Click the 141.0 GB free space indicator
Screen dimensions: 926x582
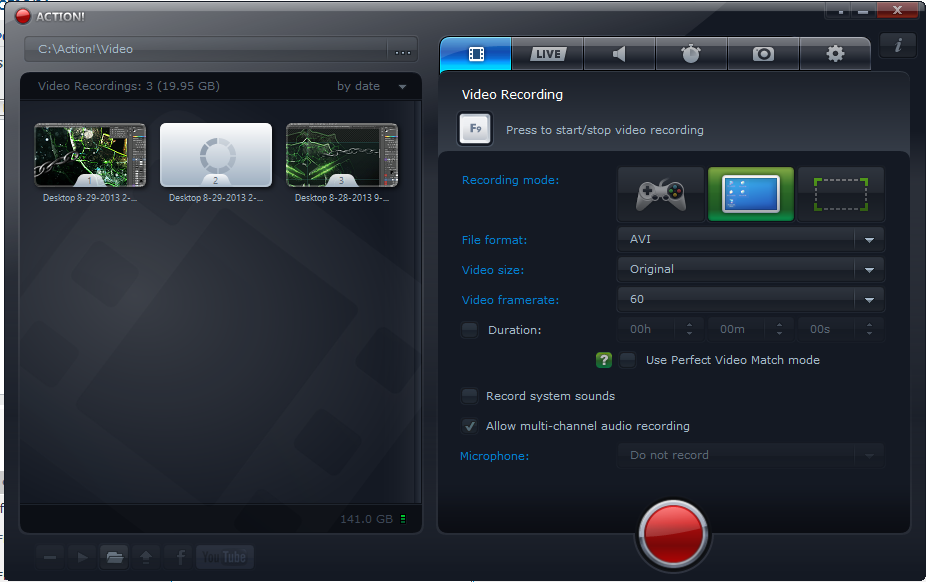[x=373, y=519]
